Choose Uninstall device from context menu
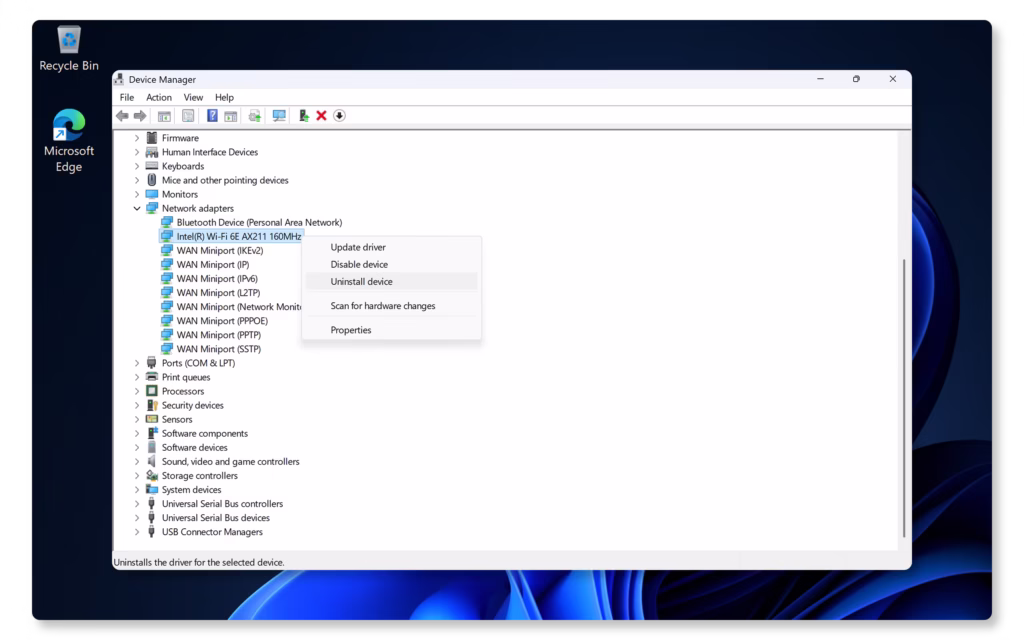 391,281
